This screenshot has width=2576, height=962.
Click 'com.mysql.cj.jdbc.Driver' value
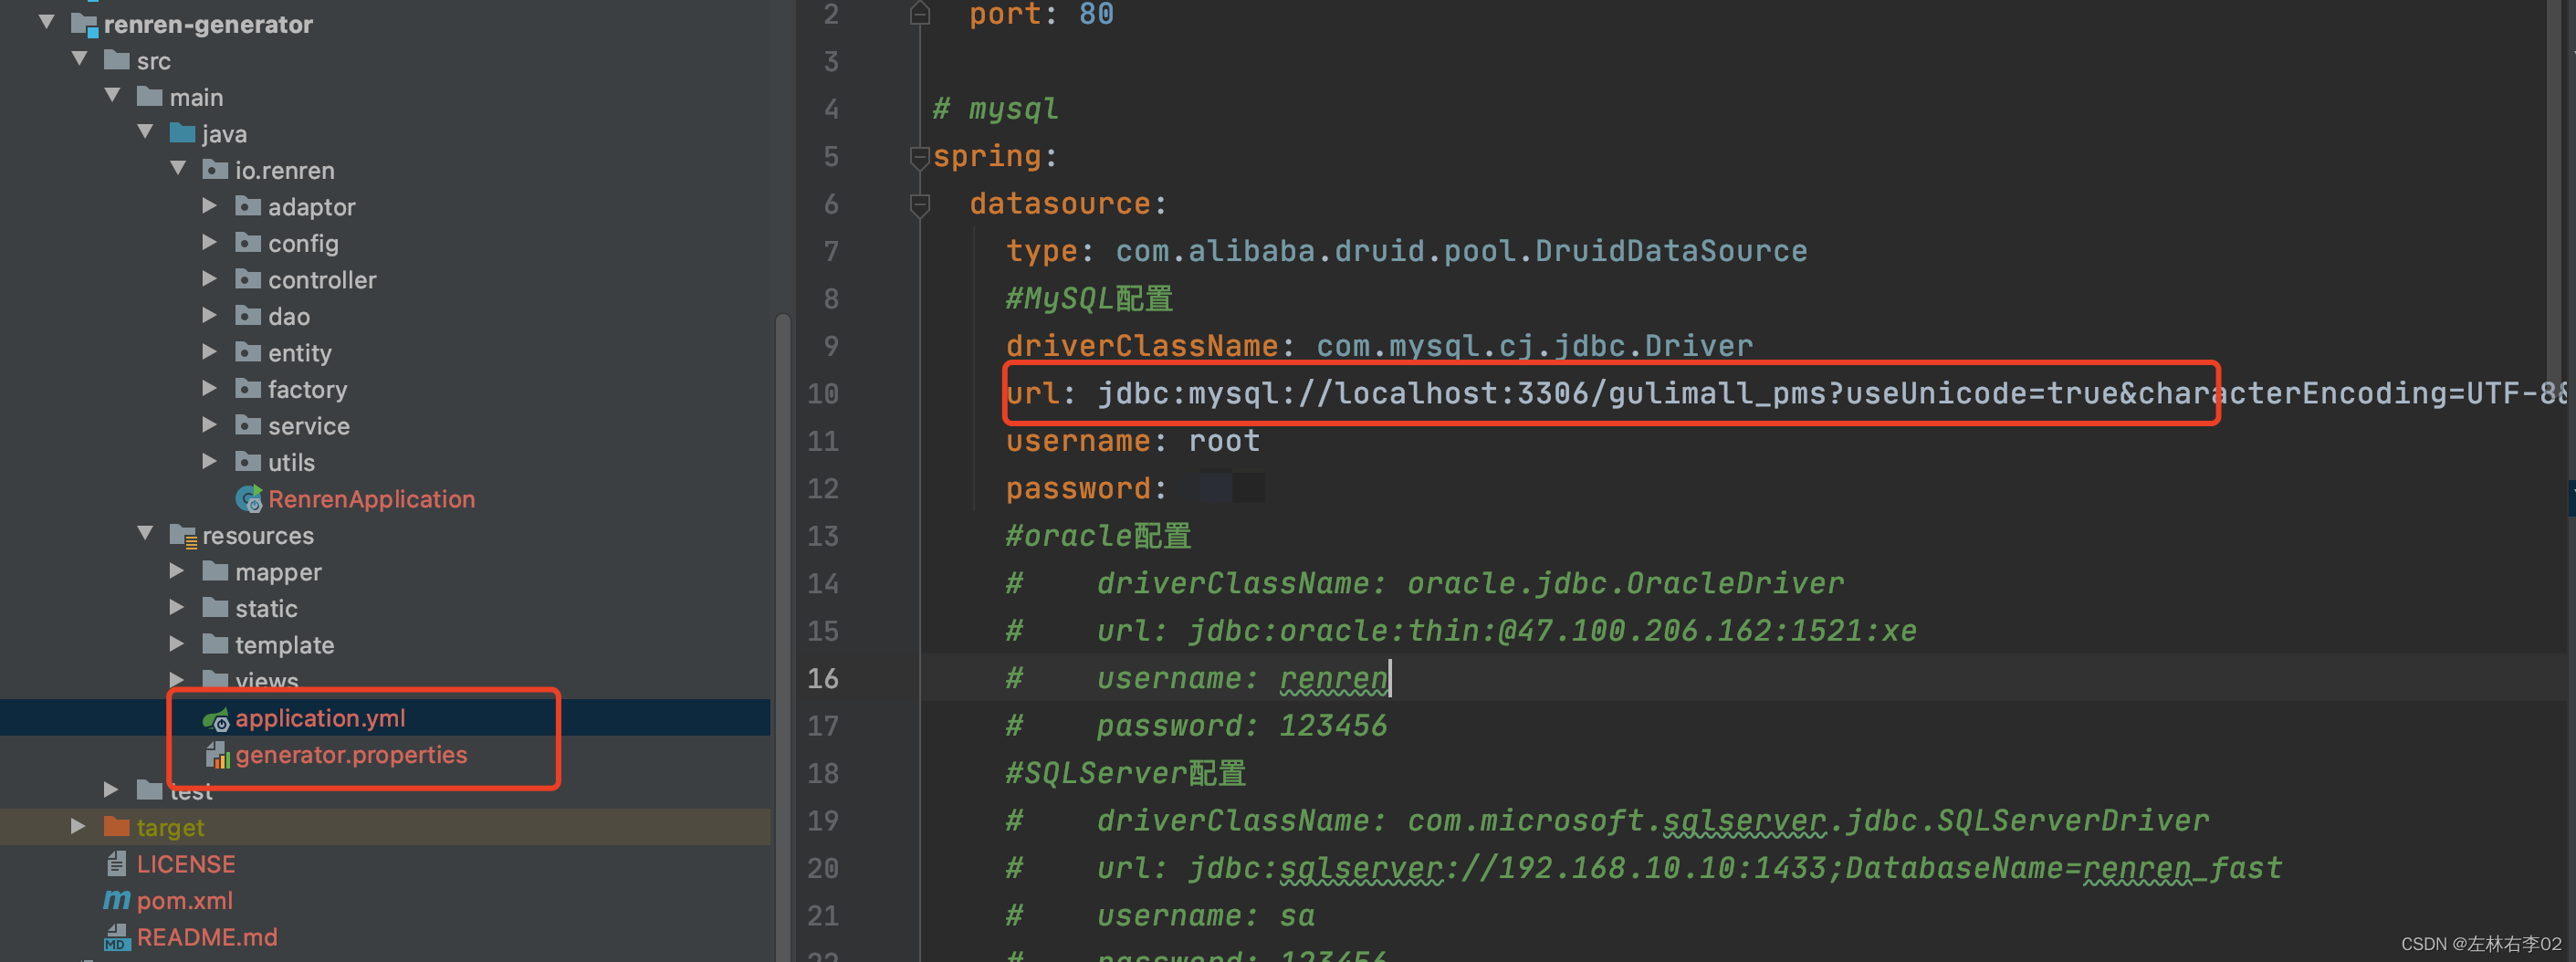1534,346
